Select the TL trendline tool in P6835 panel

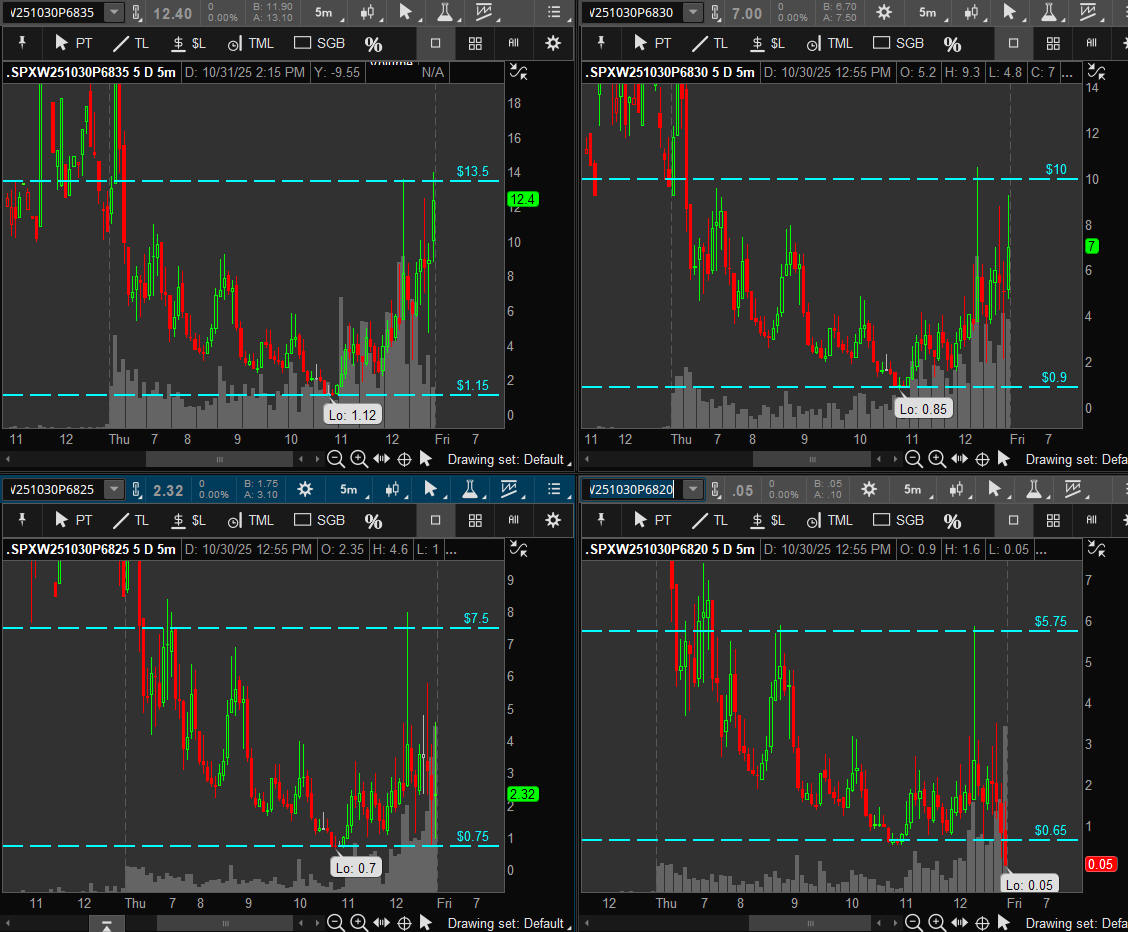131,44
